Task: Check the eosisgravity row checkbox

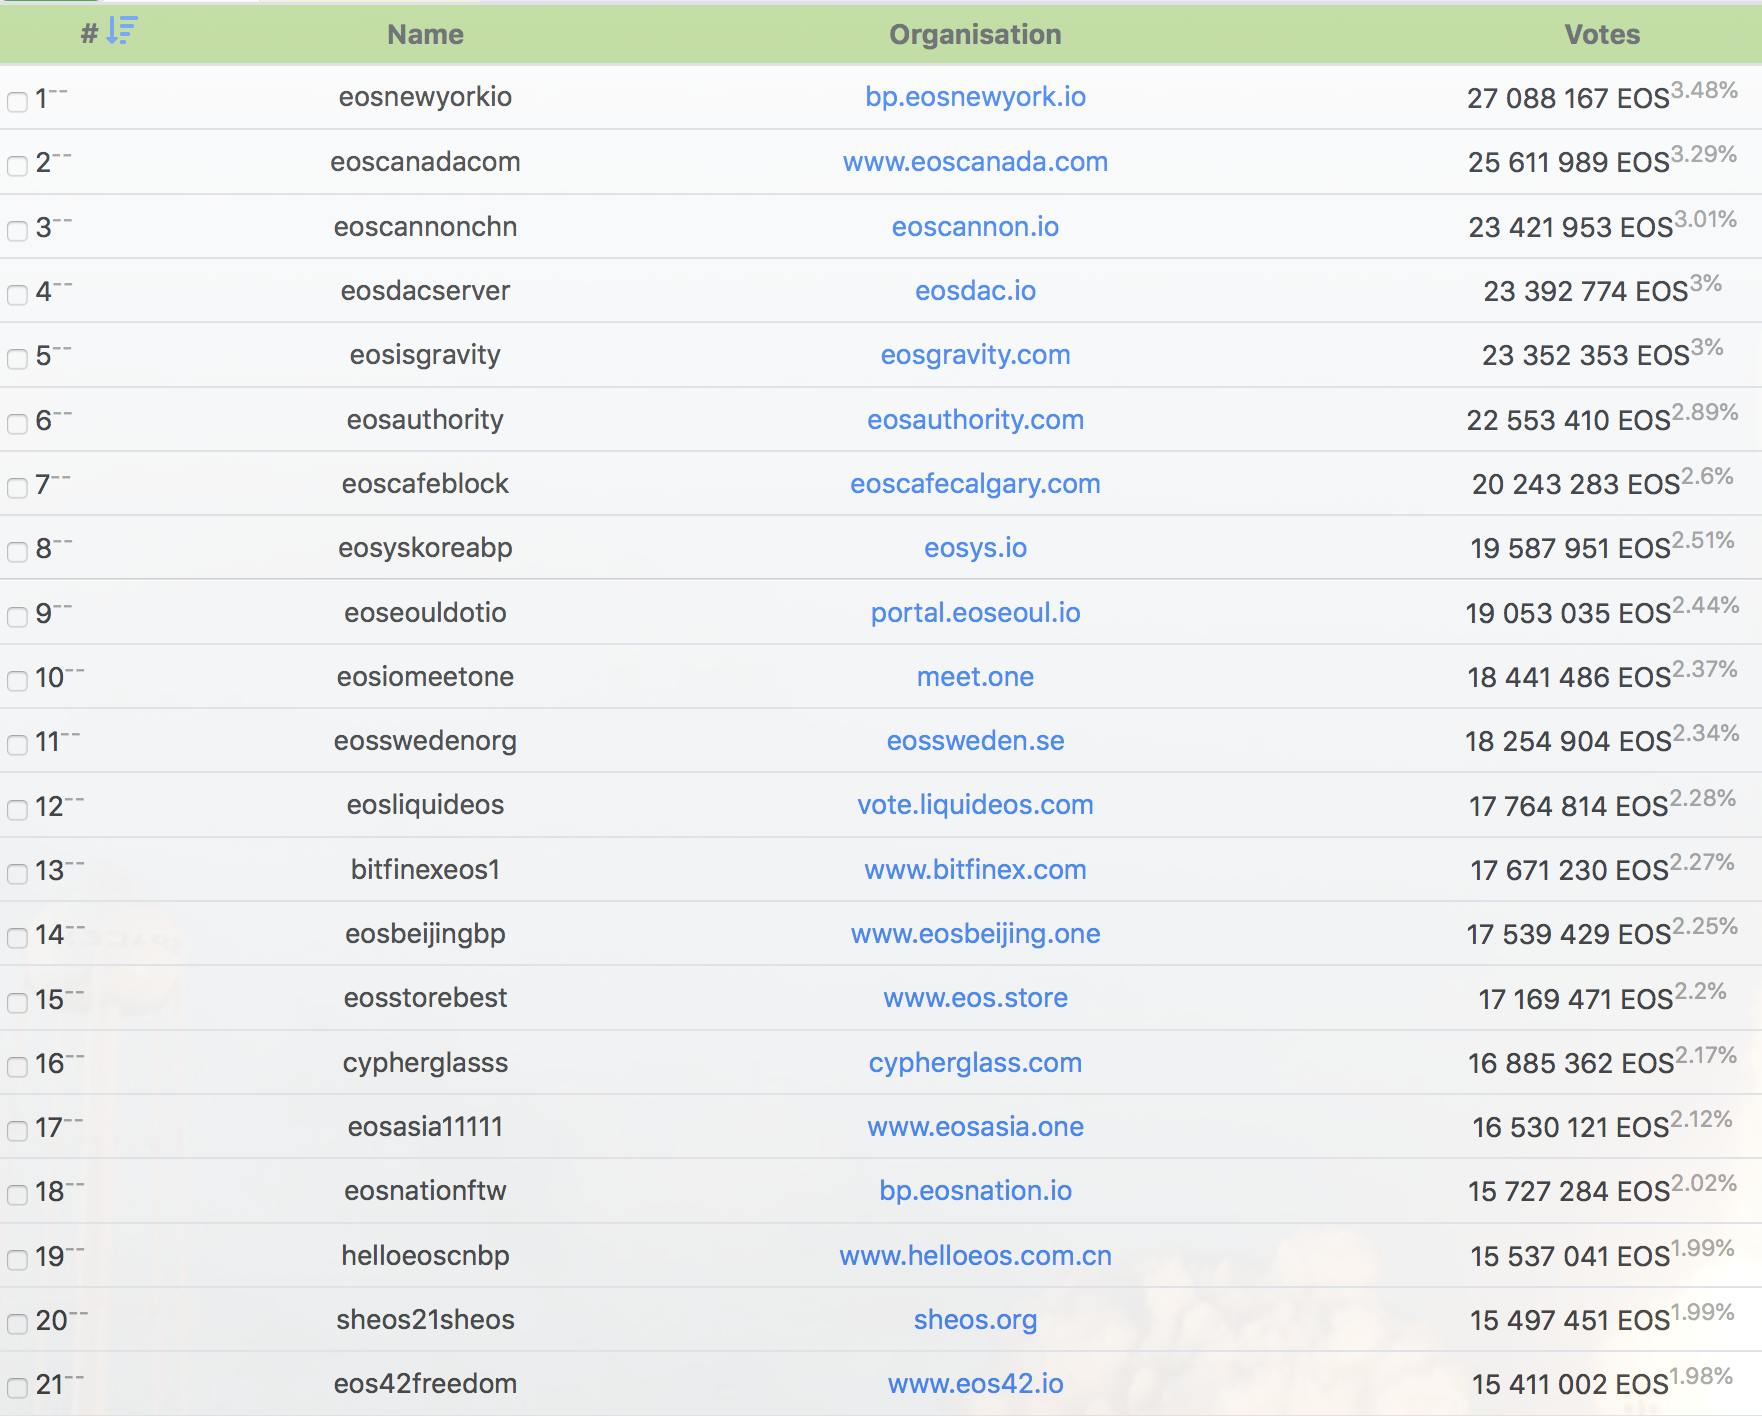Action: point(17,359)
